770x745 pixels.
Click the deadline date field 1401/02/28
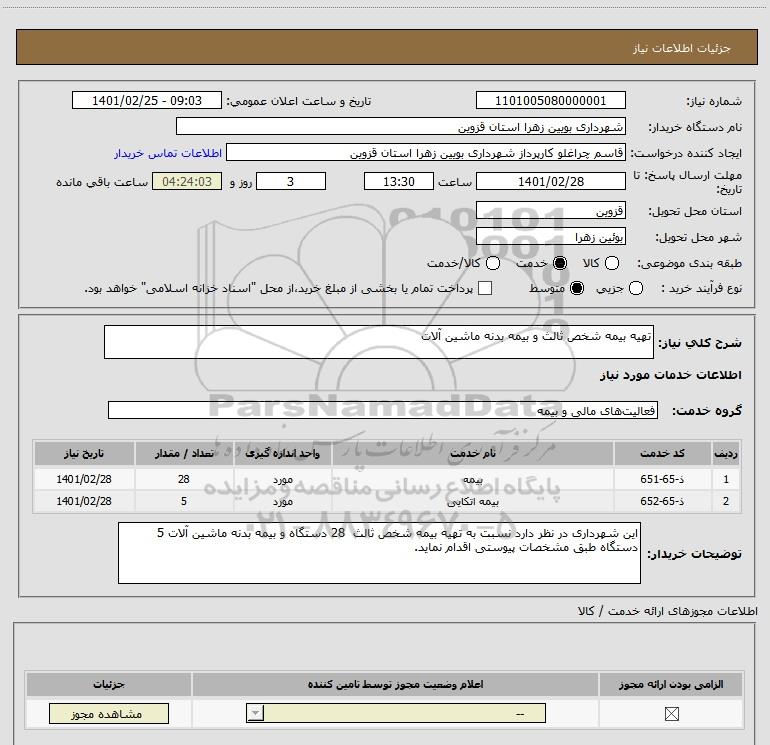pos(550,181)
